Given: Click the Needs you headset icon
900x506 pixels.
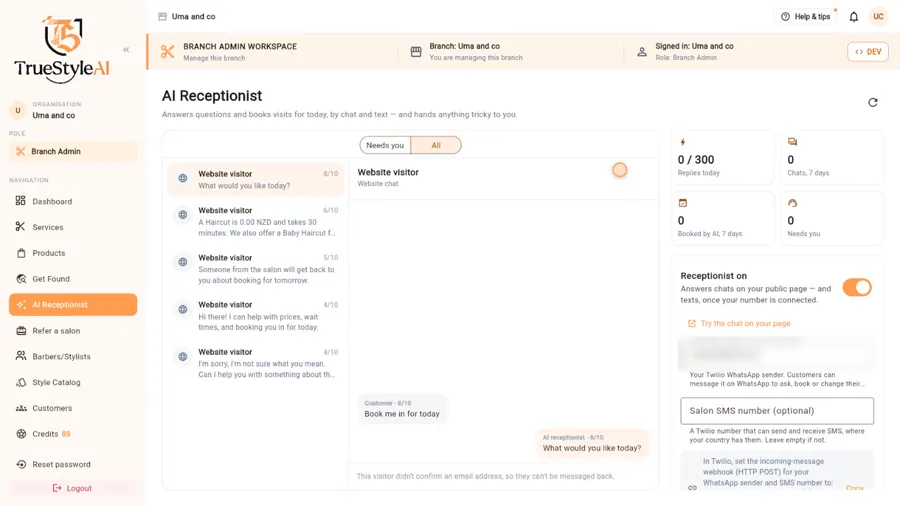Looking at the screenshot, I should click(793, 203).
